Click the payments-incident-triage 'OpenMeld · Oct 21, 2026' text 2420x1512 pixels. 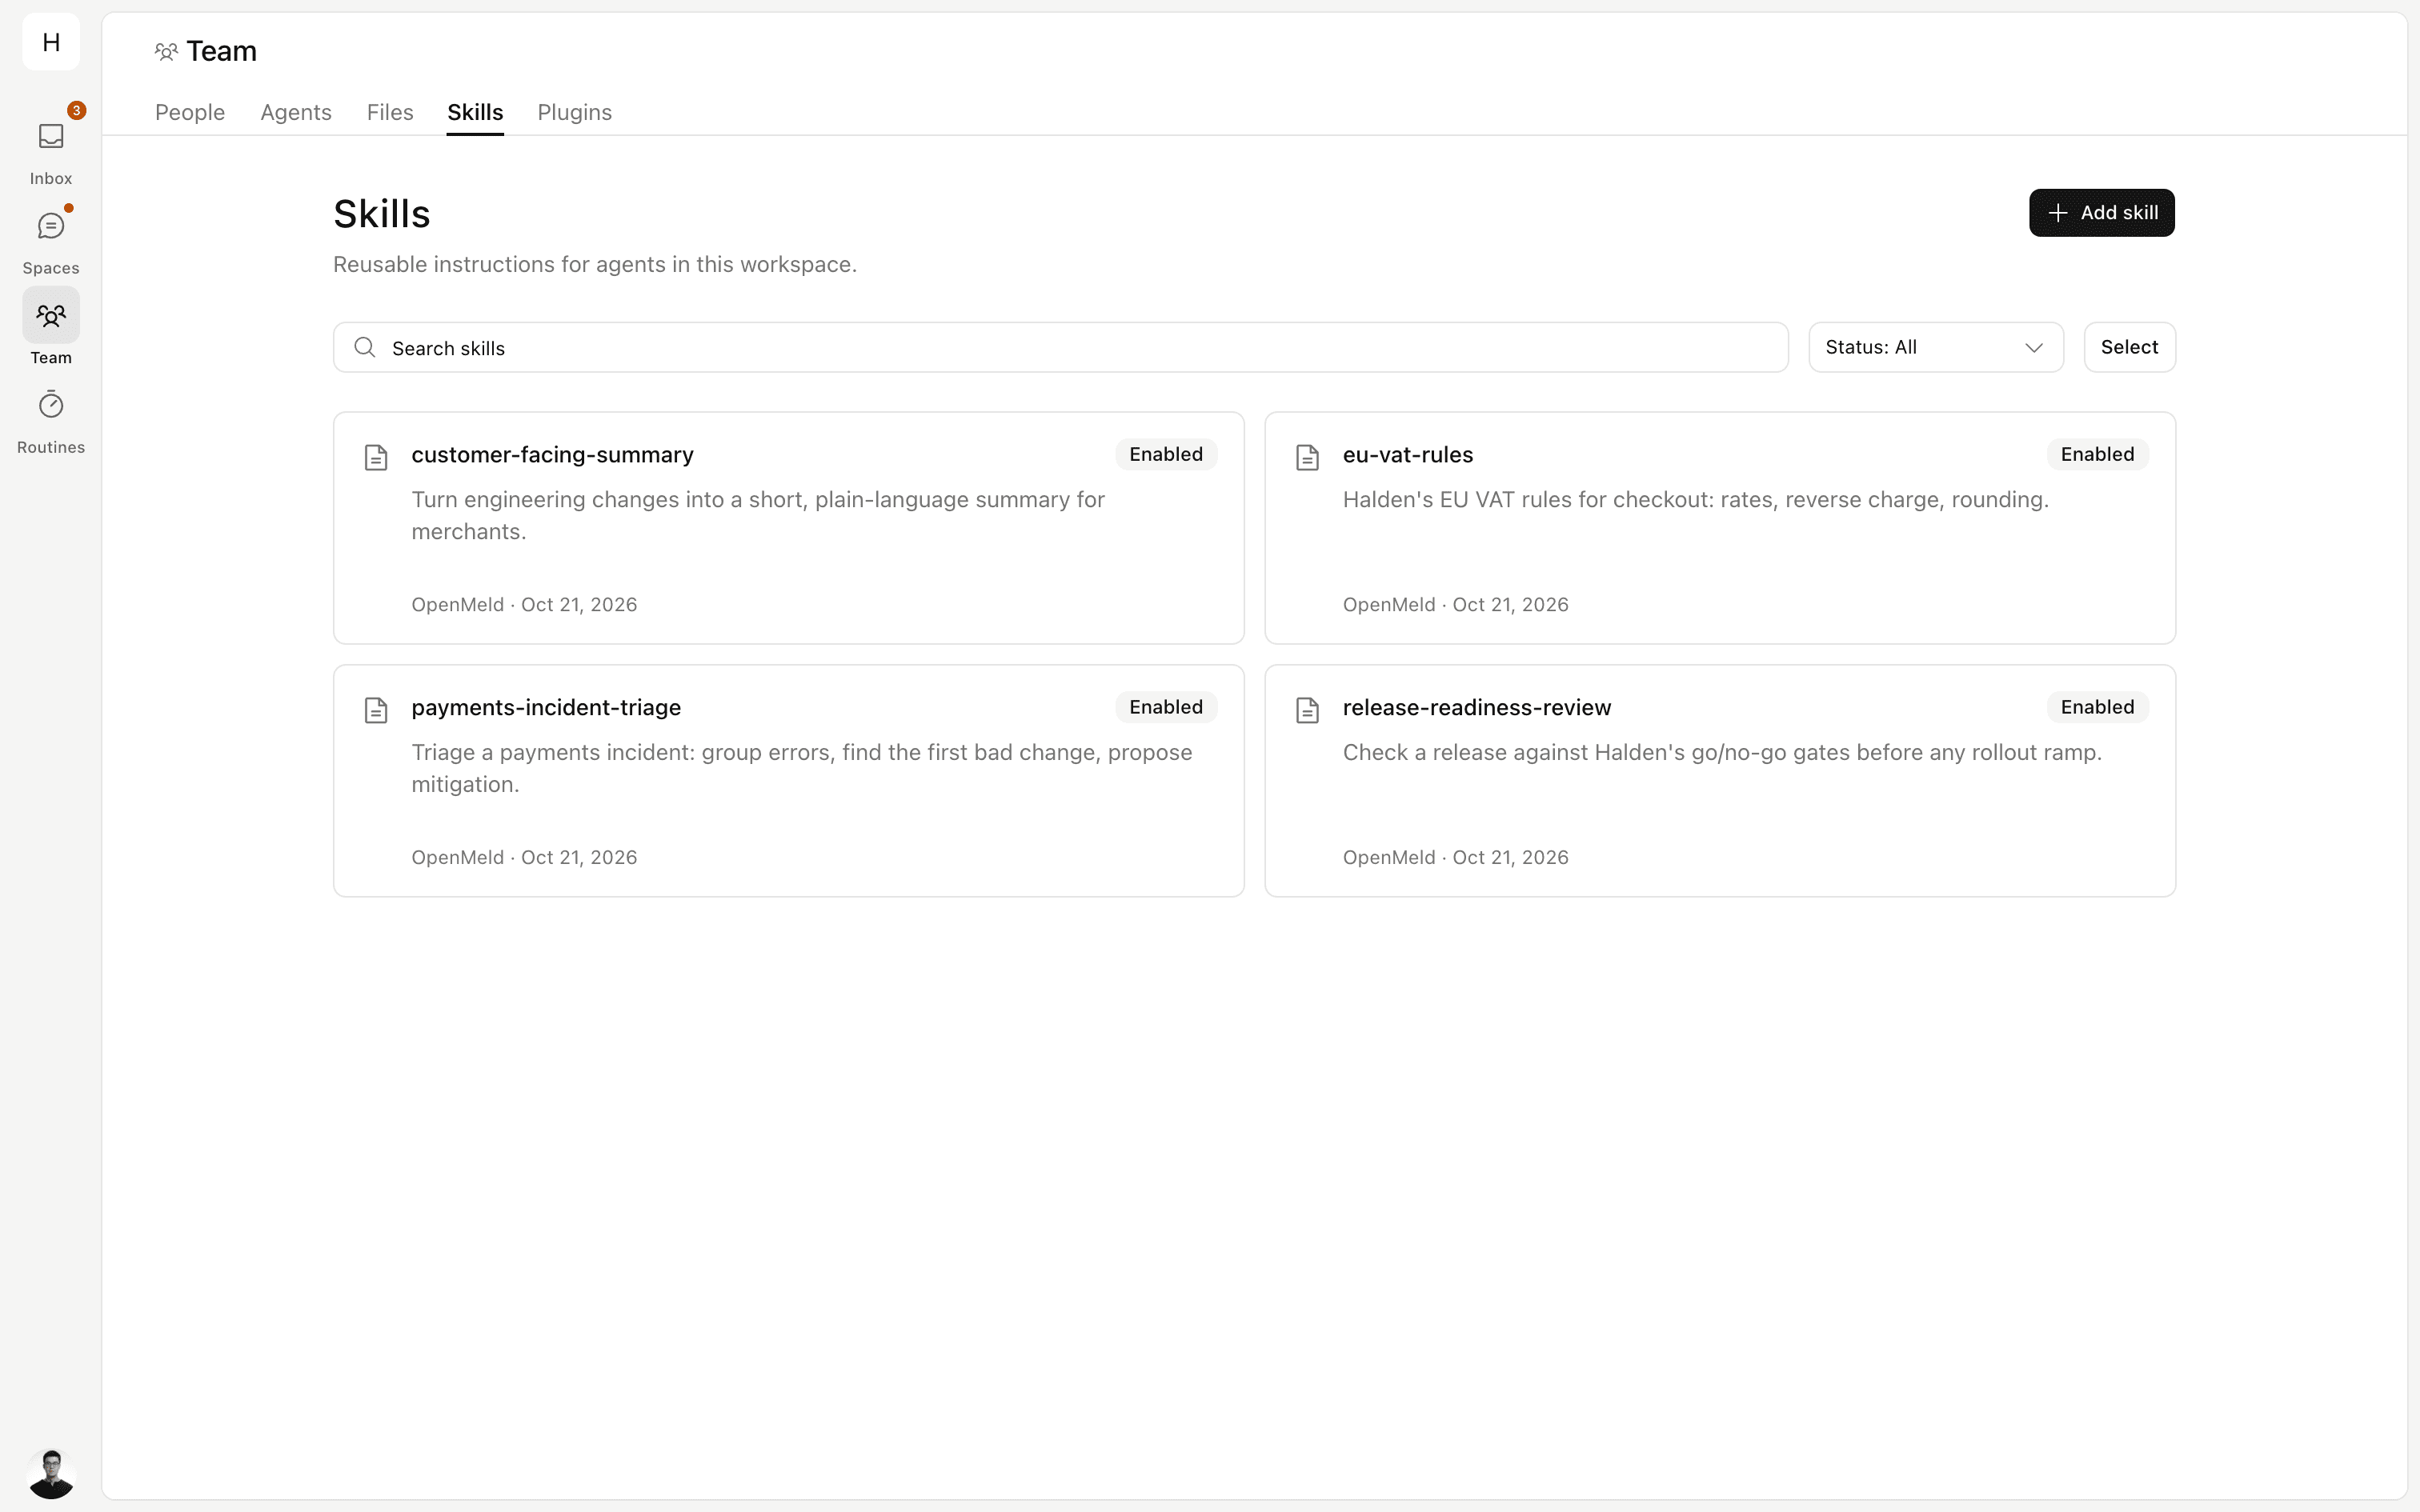[524, 857]
